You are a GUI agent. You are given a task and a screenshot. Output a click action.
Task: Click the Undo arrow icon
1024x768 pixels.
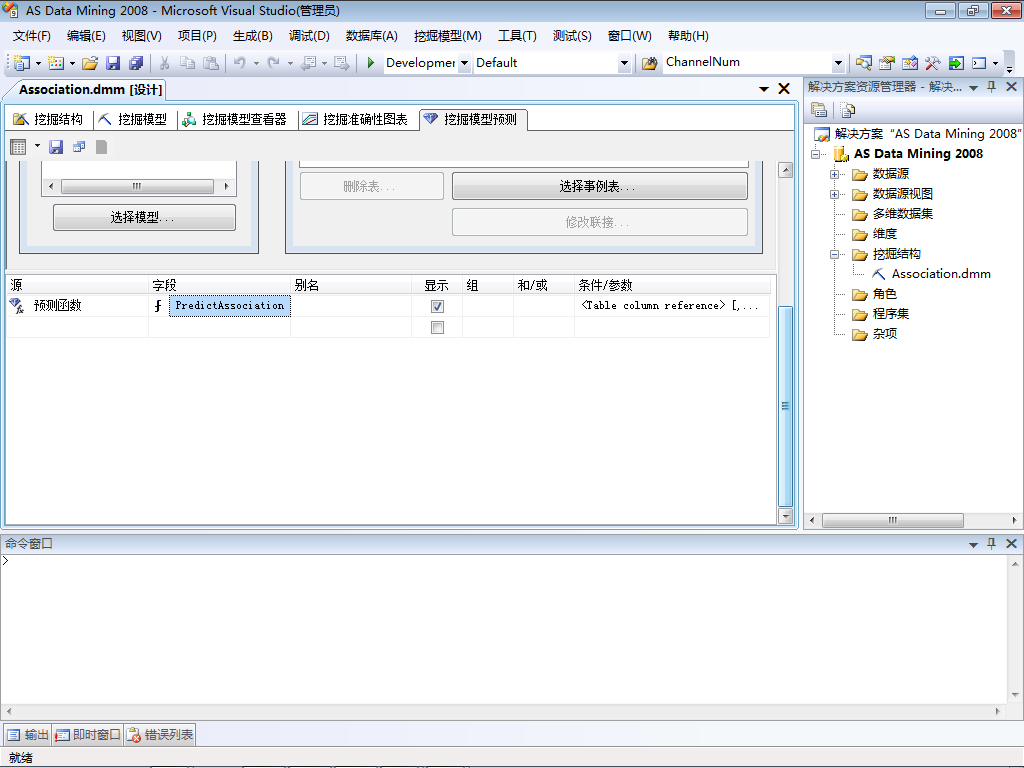click(240, 63)
